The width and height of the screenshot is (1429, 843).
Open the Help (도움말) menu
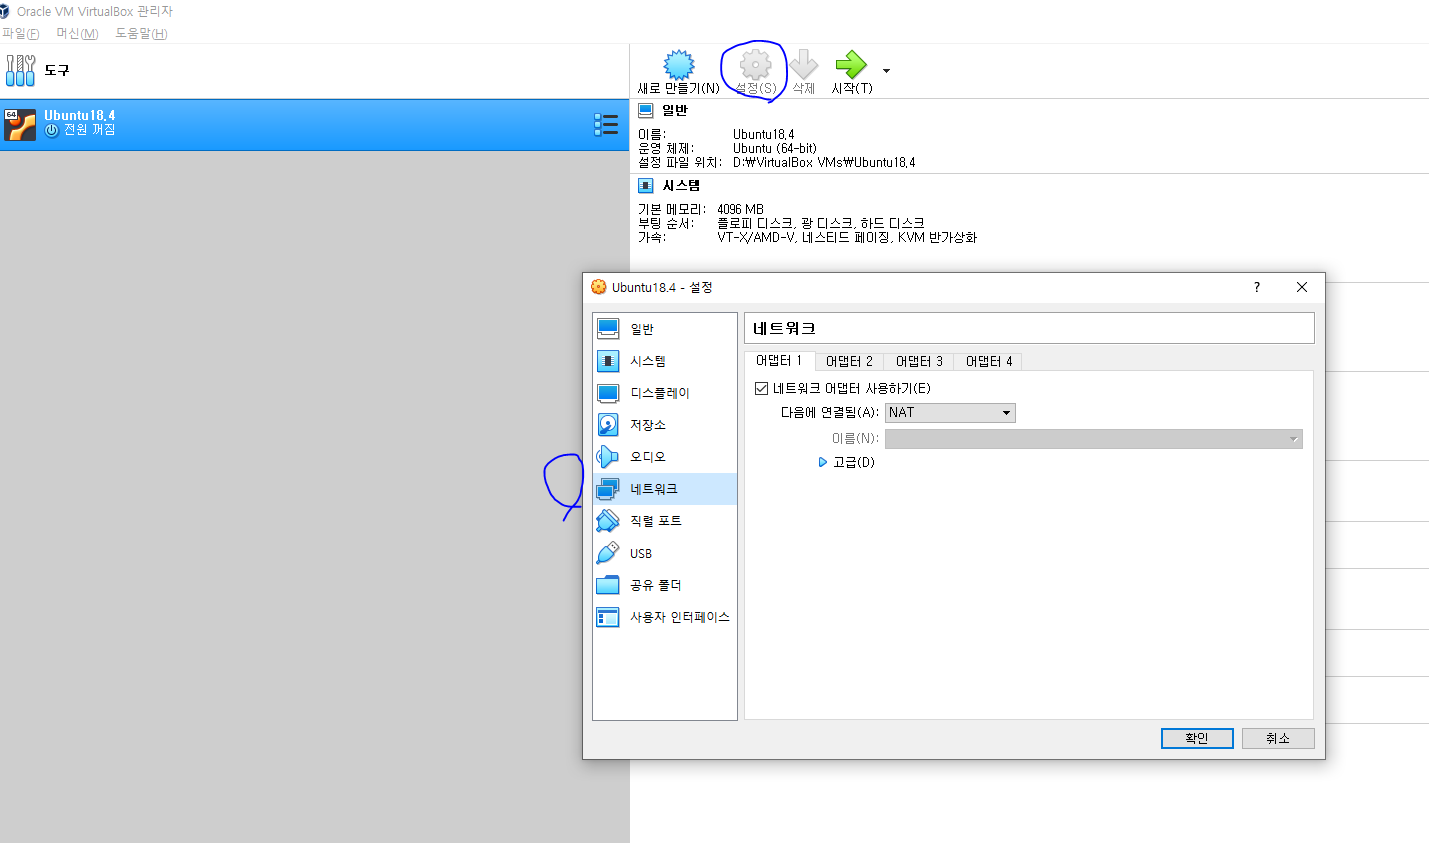click(141, 33)
